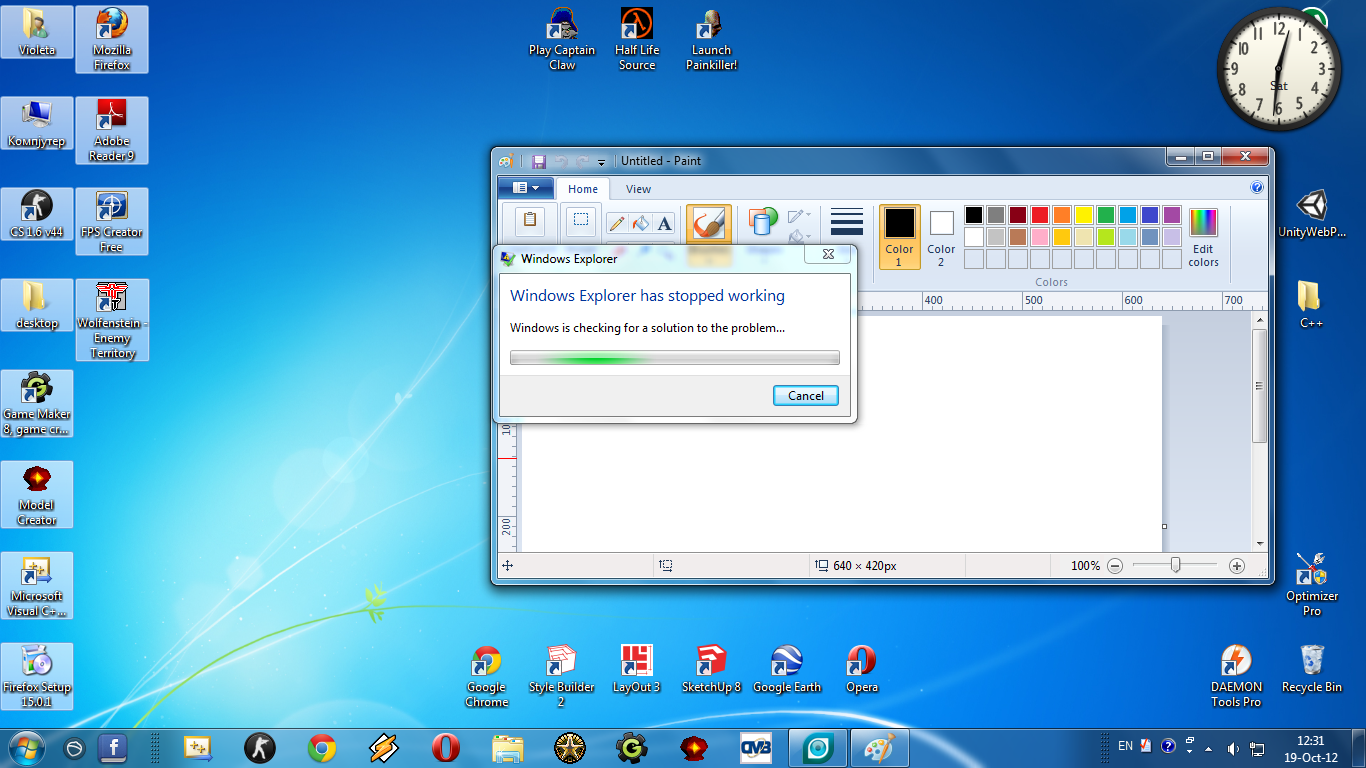Select the Home ribbon tab

[583, 189]
